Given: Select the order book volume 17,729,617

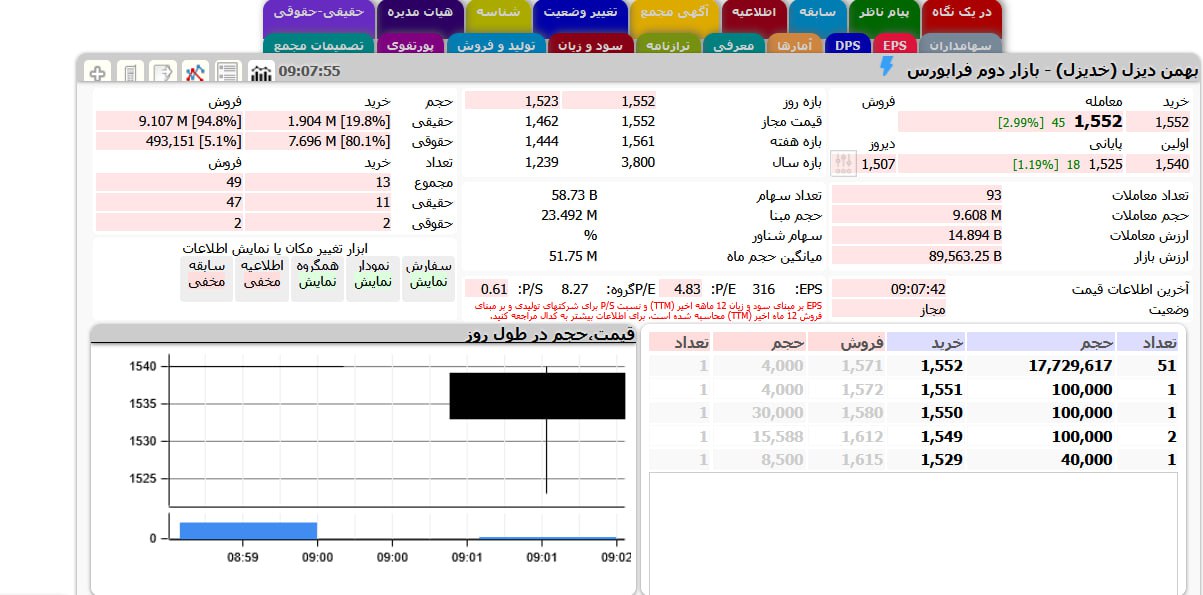Looking at the screenshot, I should (1068, 366).
